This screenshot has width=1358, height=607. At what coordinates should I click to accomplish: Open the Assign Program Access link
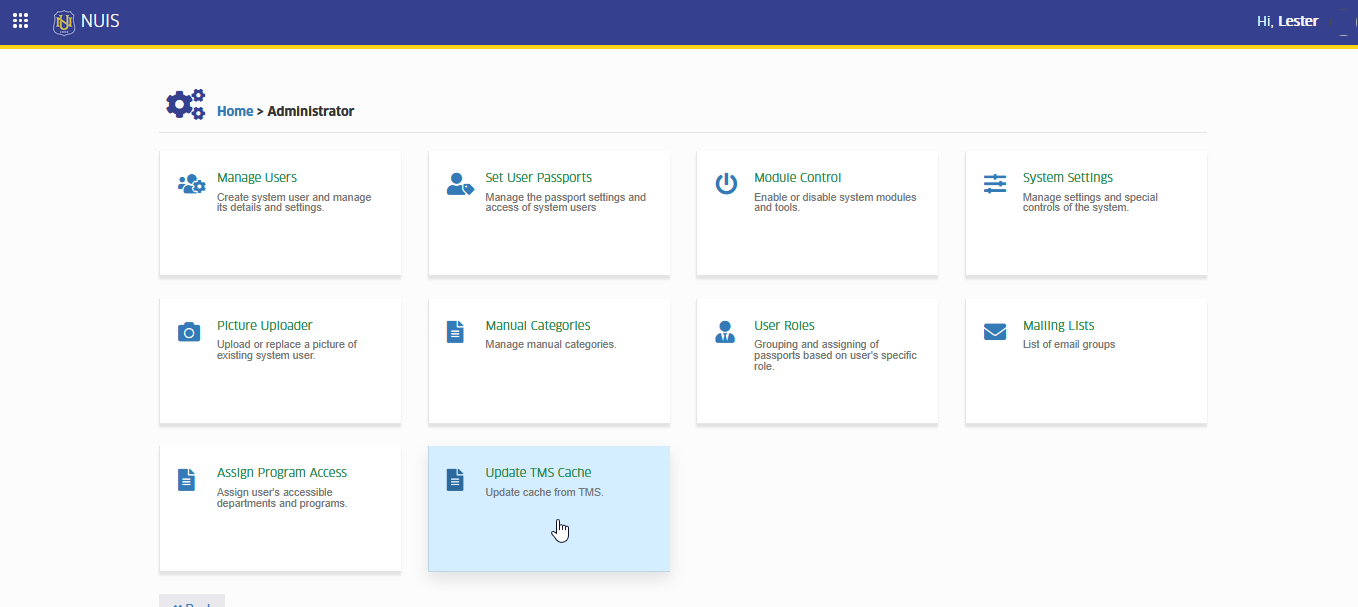282,473
